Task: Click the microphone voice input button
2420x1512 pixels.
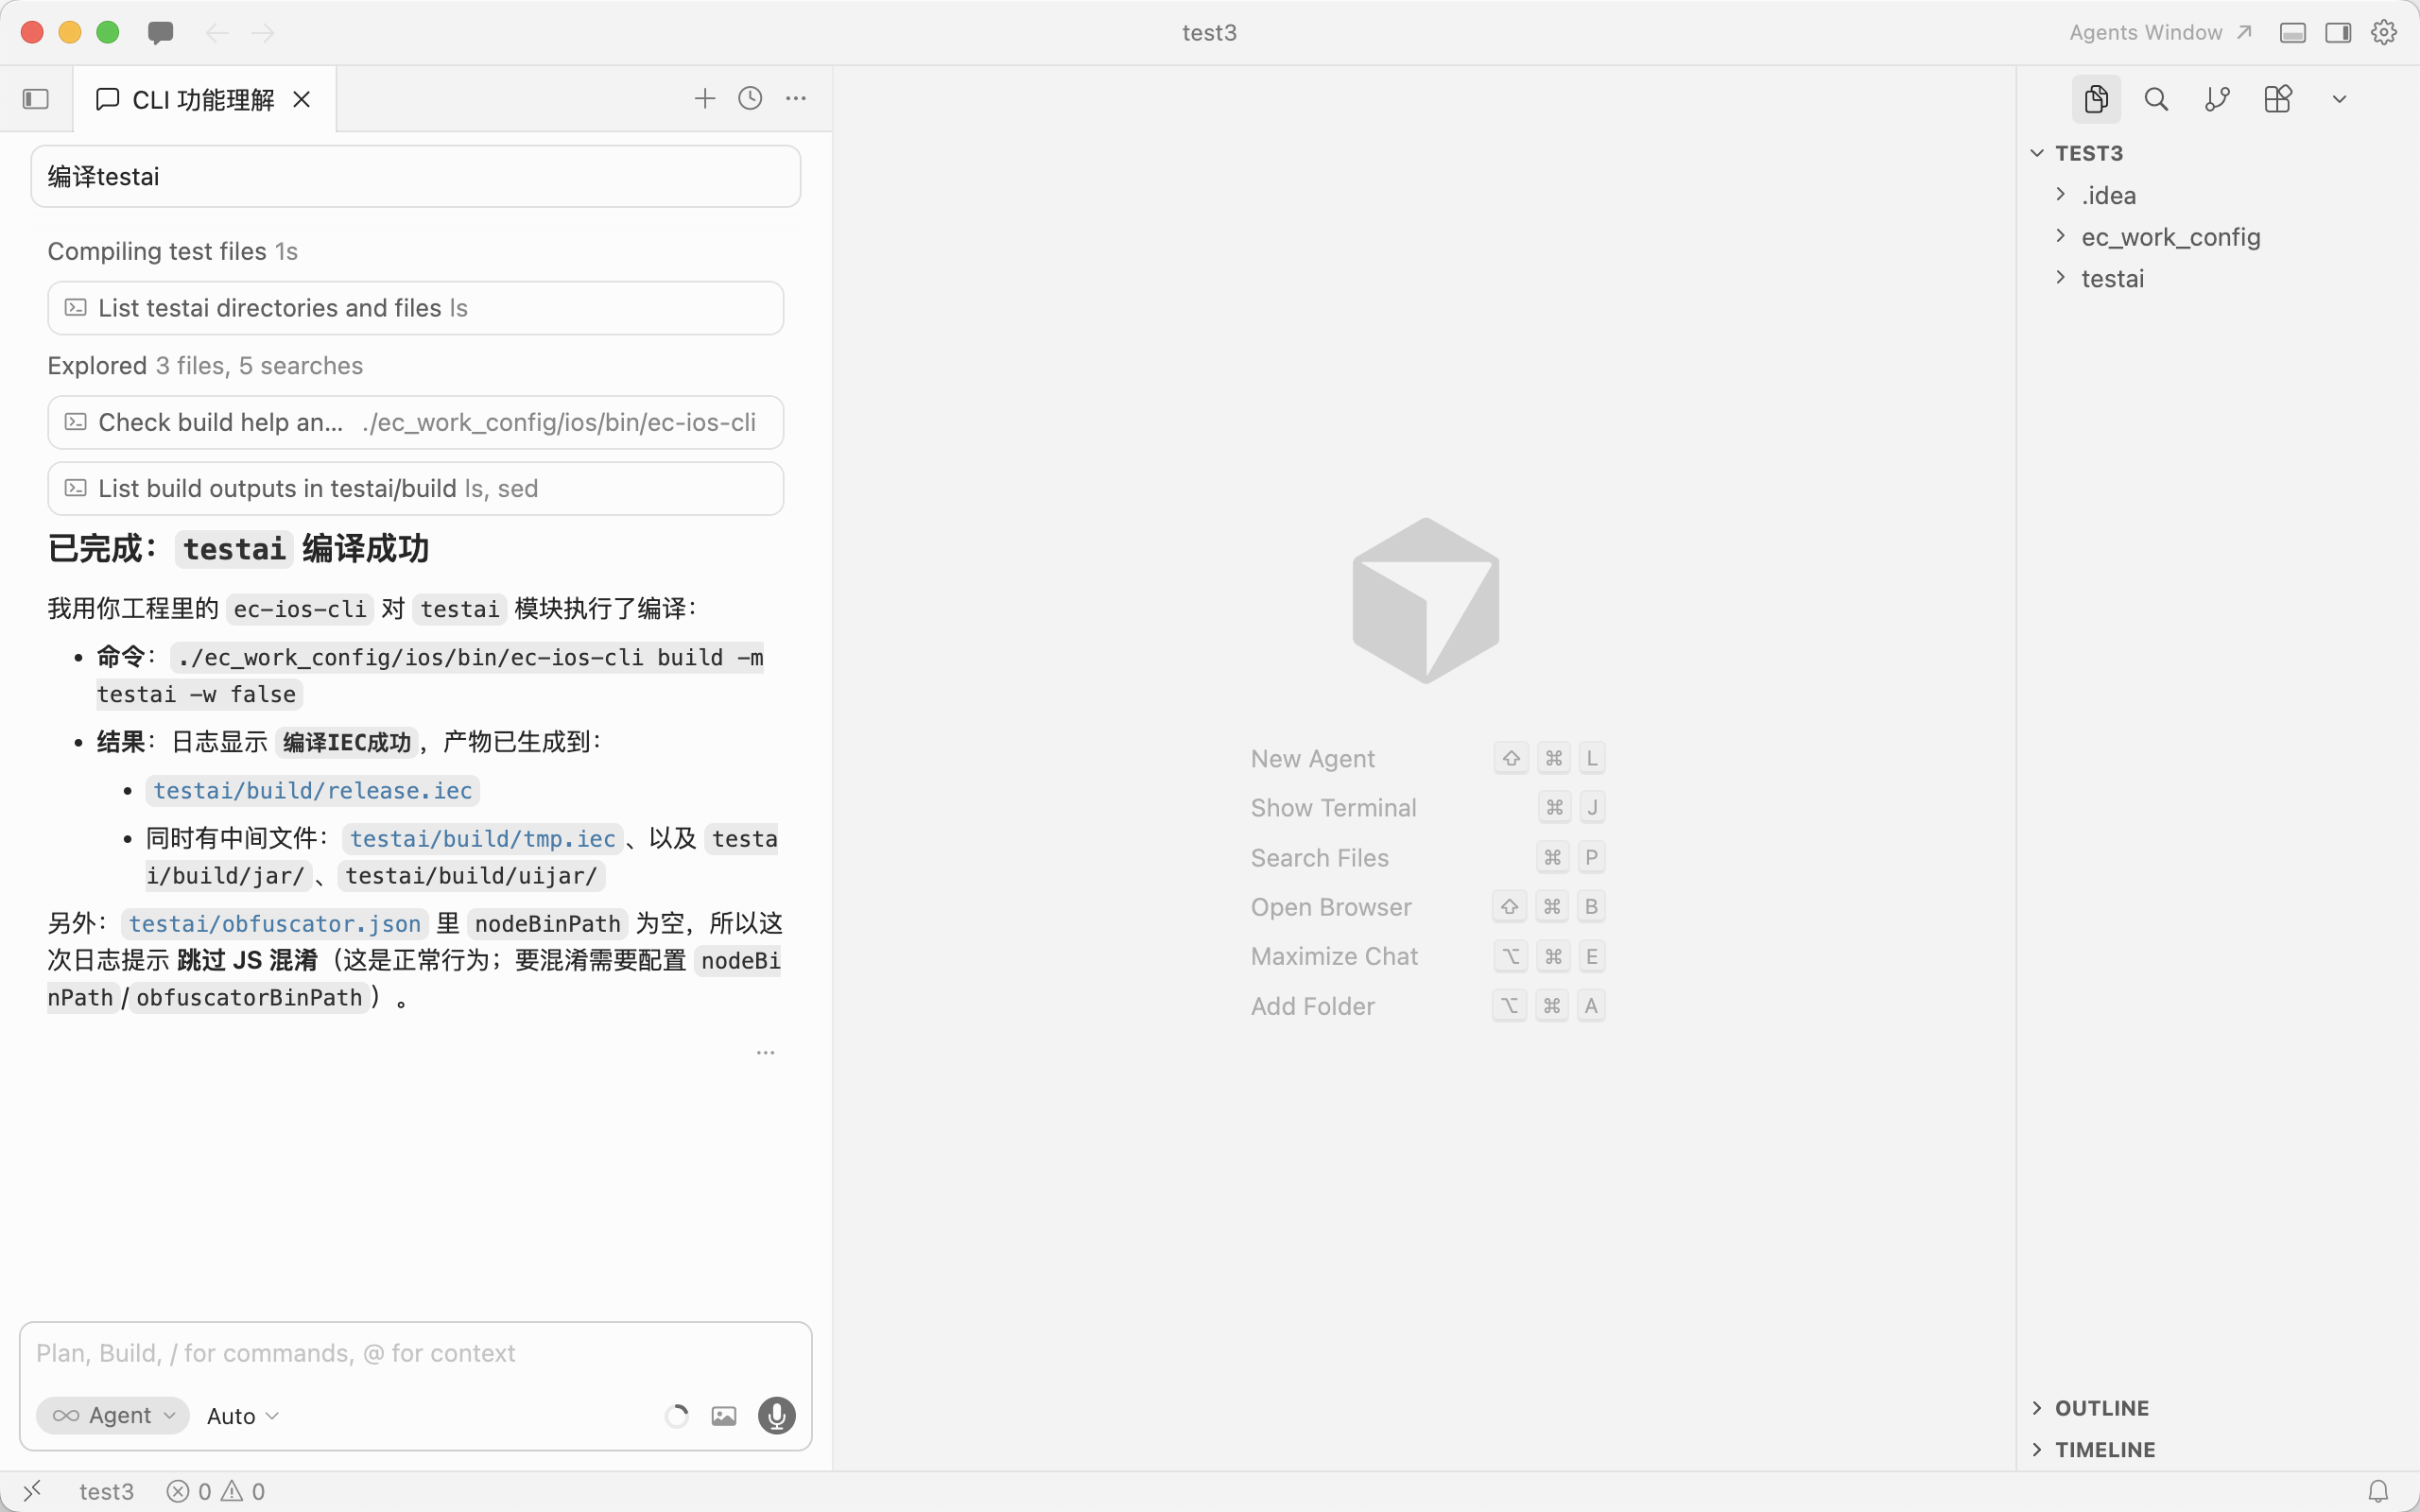Action: point(776,1415)
